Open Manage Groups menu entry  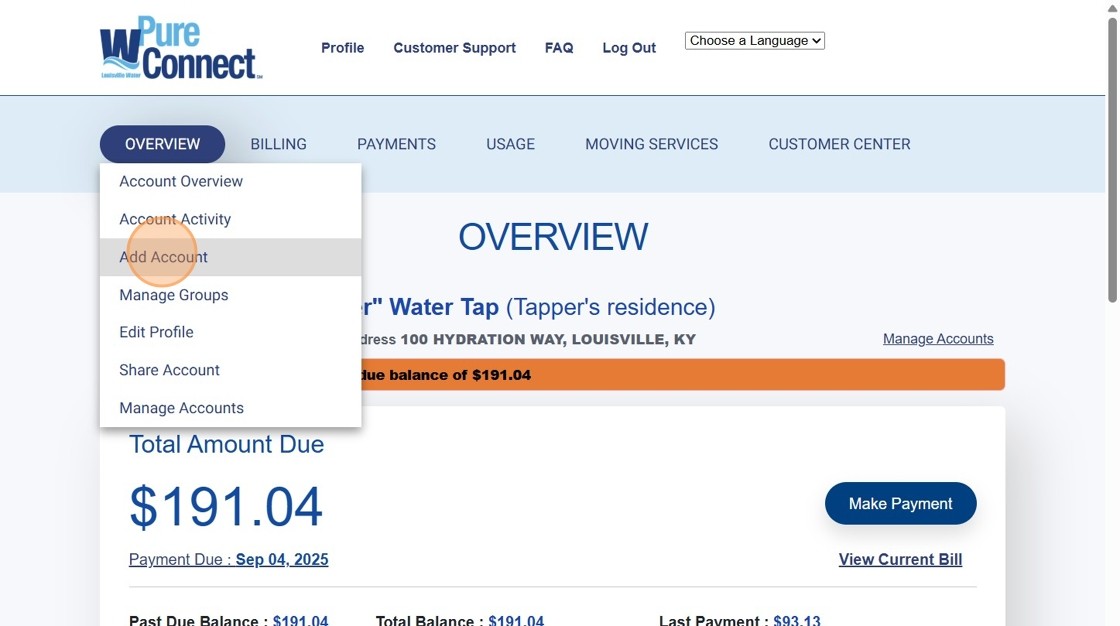[174, 295]
